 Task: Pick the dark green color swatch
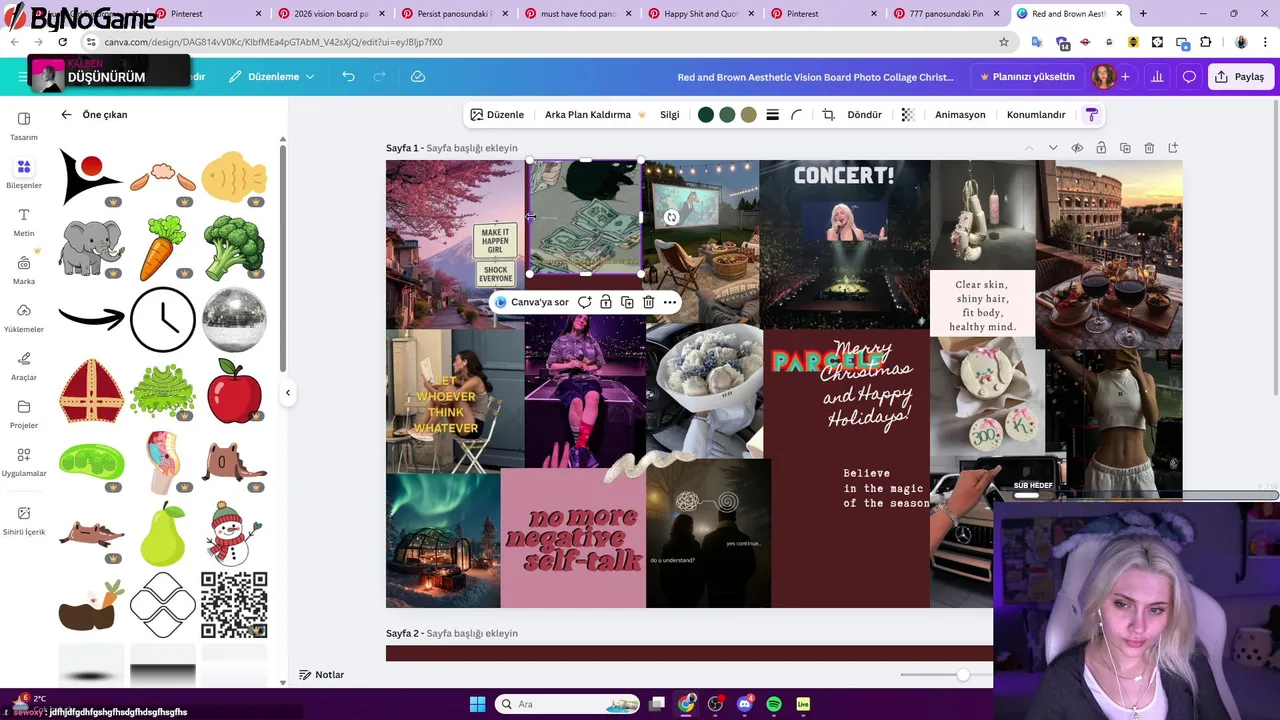coord(706,115)
